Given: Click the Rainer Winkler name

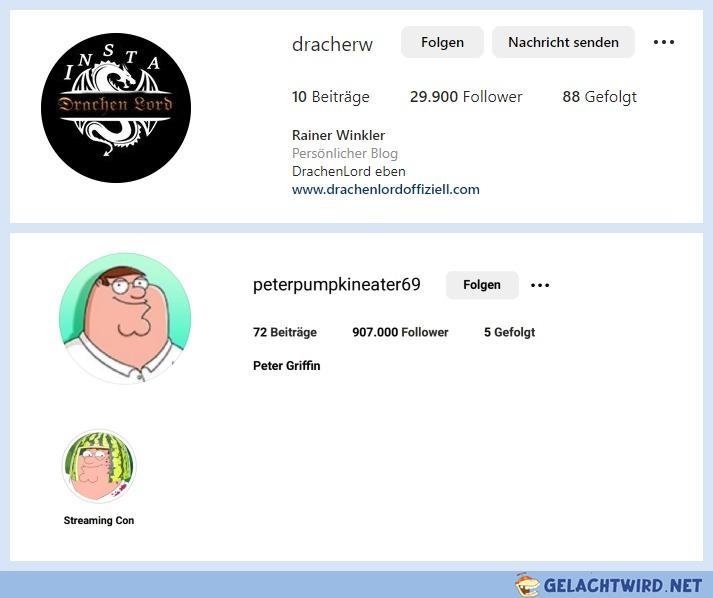Looking at the screenshot, I should point(338,135).
